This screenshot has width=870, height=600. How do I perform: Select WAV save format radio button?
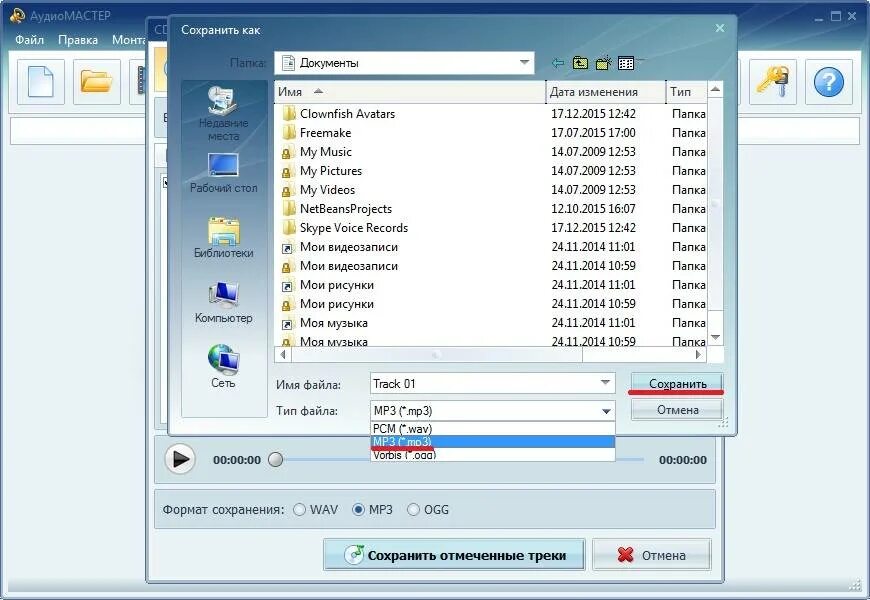coord(299,510)
